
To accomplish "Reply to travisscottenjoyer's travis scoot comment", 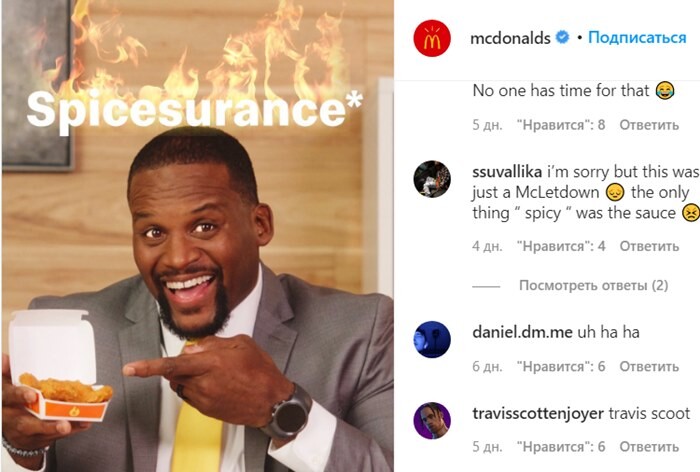I will click(649, 447).
